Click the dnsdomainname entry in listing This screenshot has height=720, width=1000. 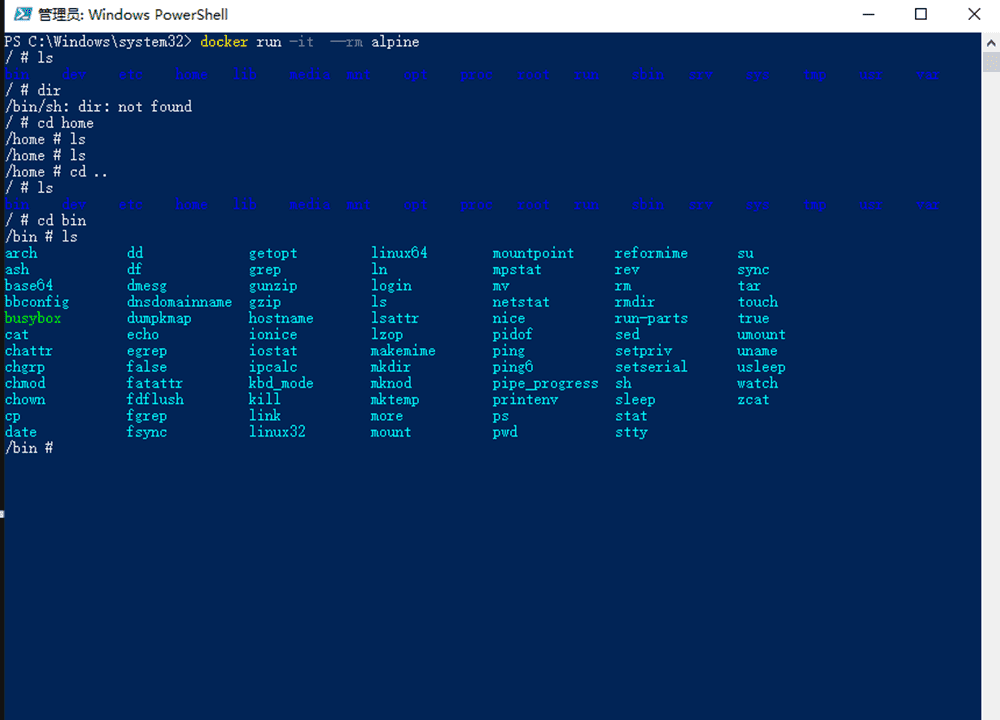point(179,302)
